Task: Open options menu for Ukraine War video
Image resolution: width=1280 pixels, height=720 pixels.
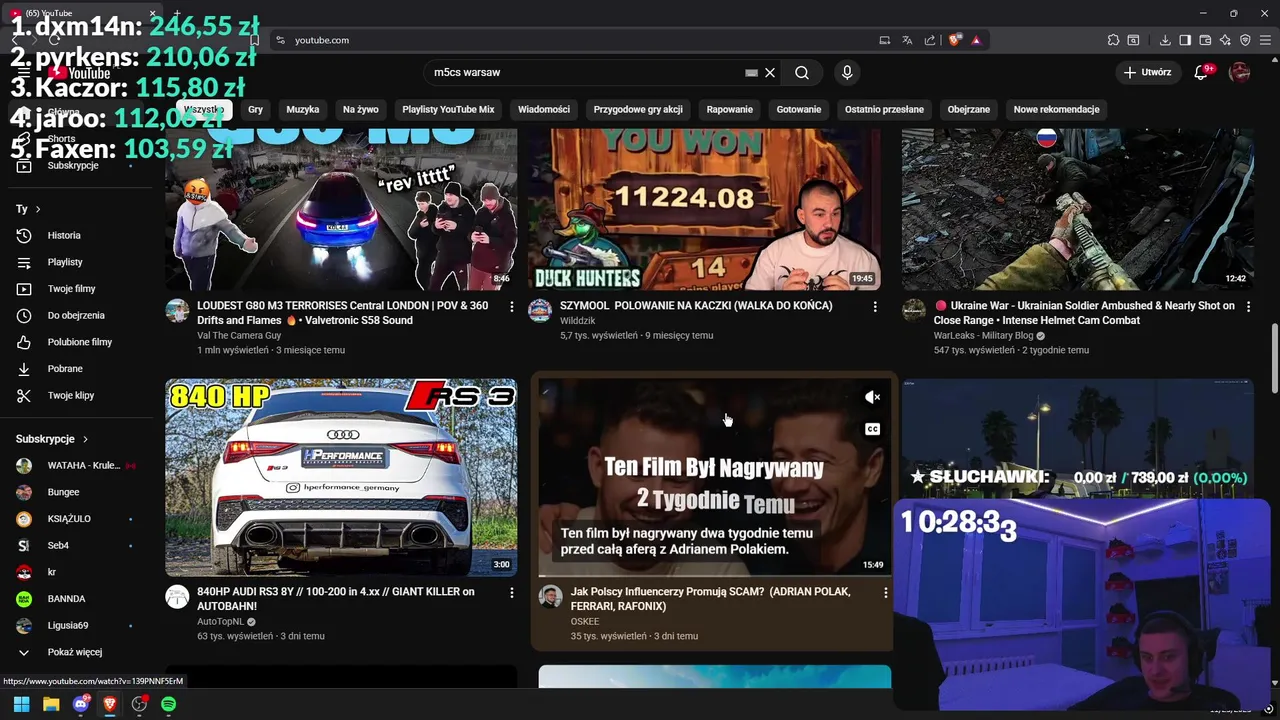Action: [x=1248, y=306]
